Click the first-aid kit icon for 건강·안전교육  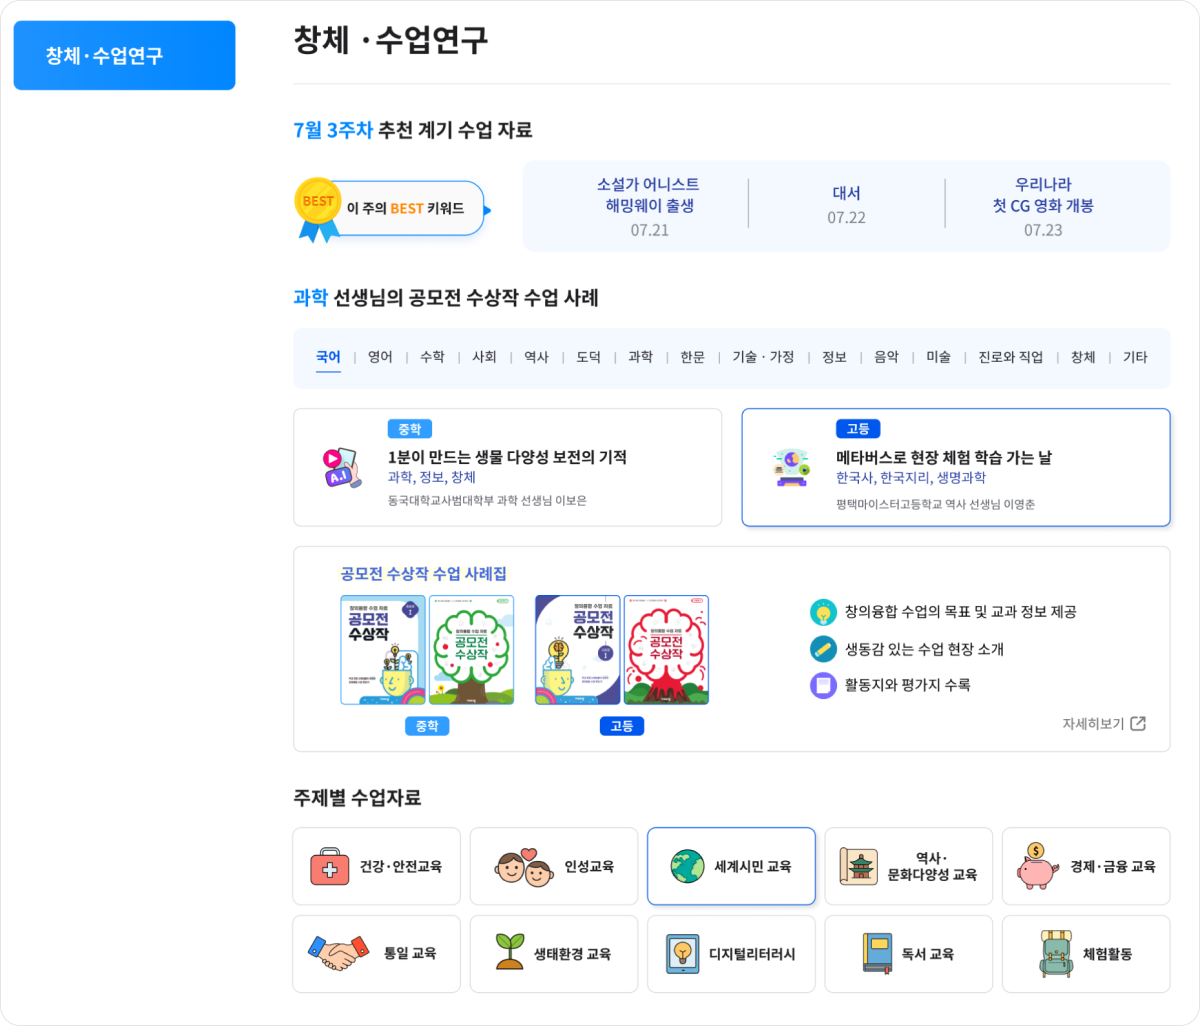[x=329, y=866]
